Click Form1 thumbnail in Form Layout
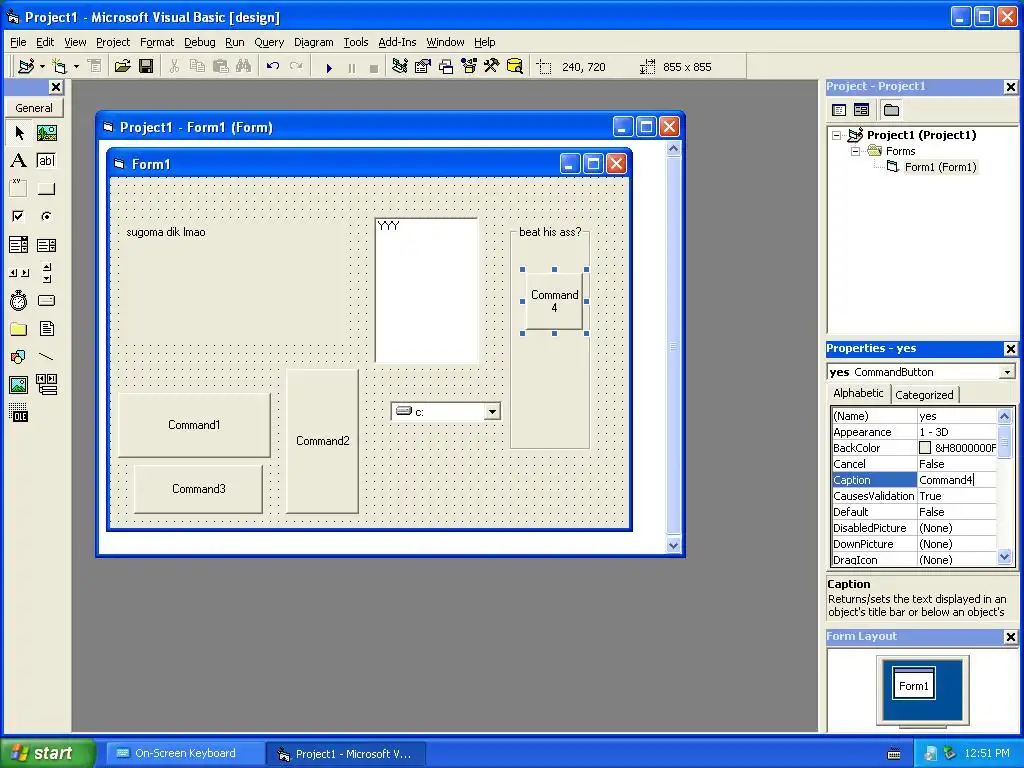The width and height of the screenshot is (1024, 768). tap(913, 684)
